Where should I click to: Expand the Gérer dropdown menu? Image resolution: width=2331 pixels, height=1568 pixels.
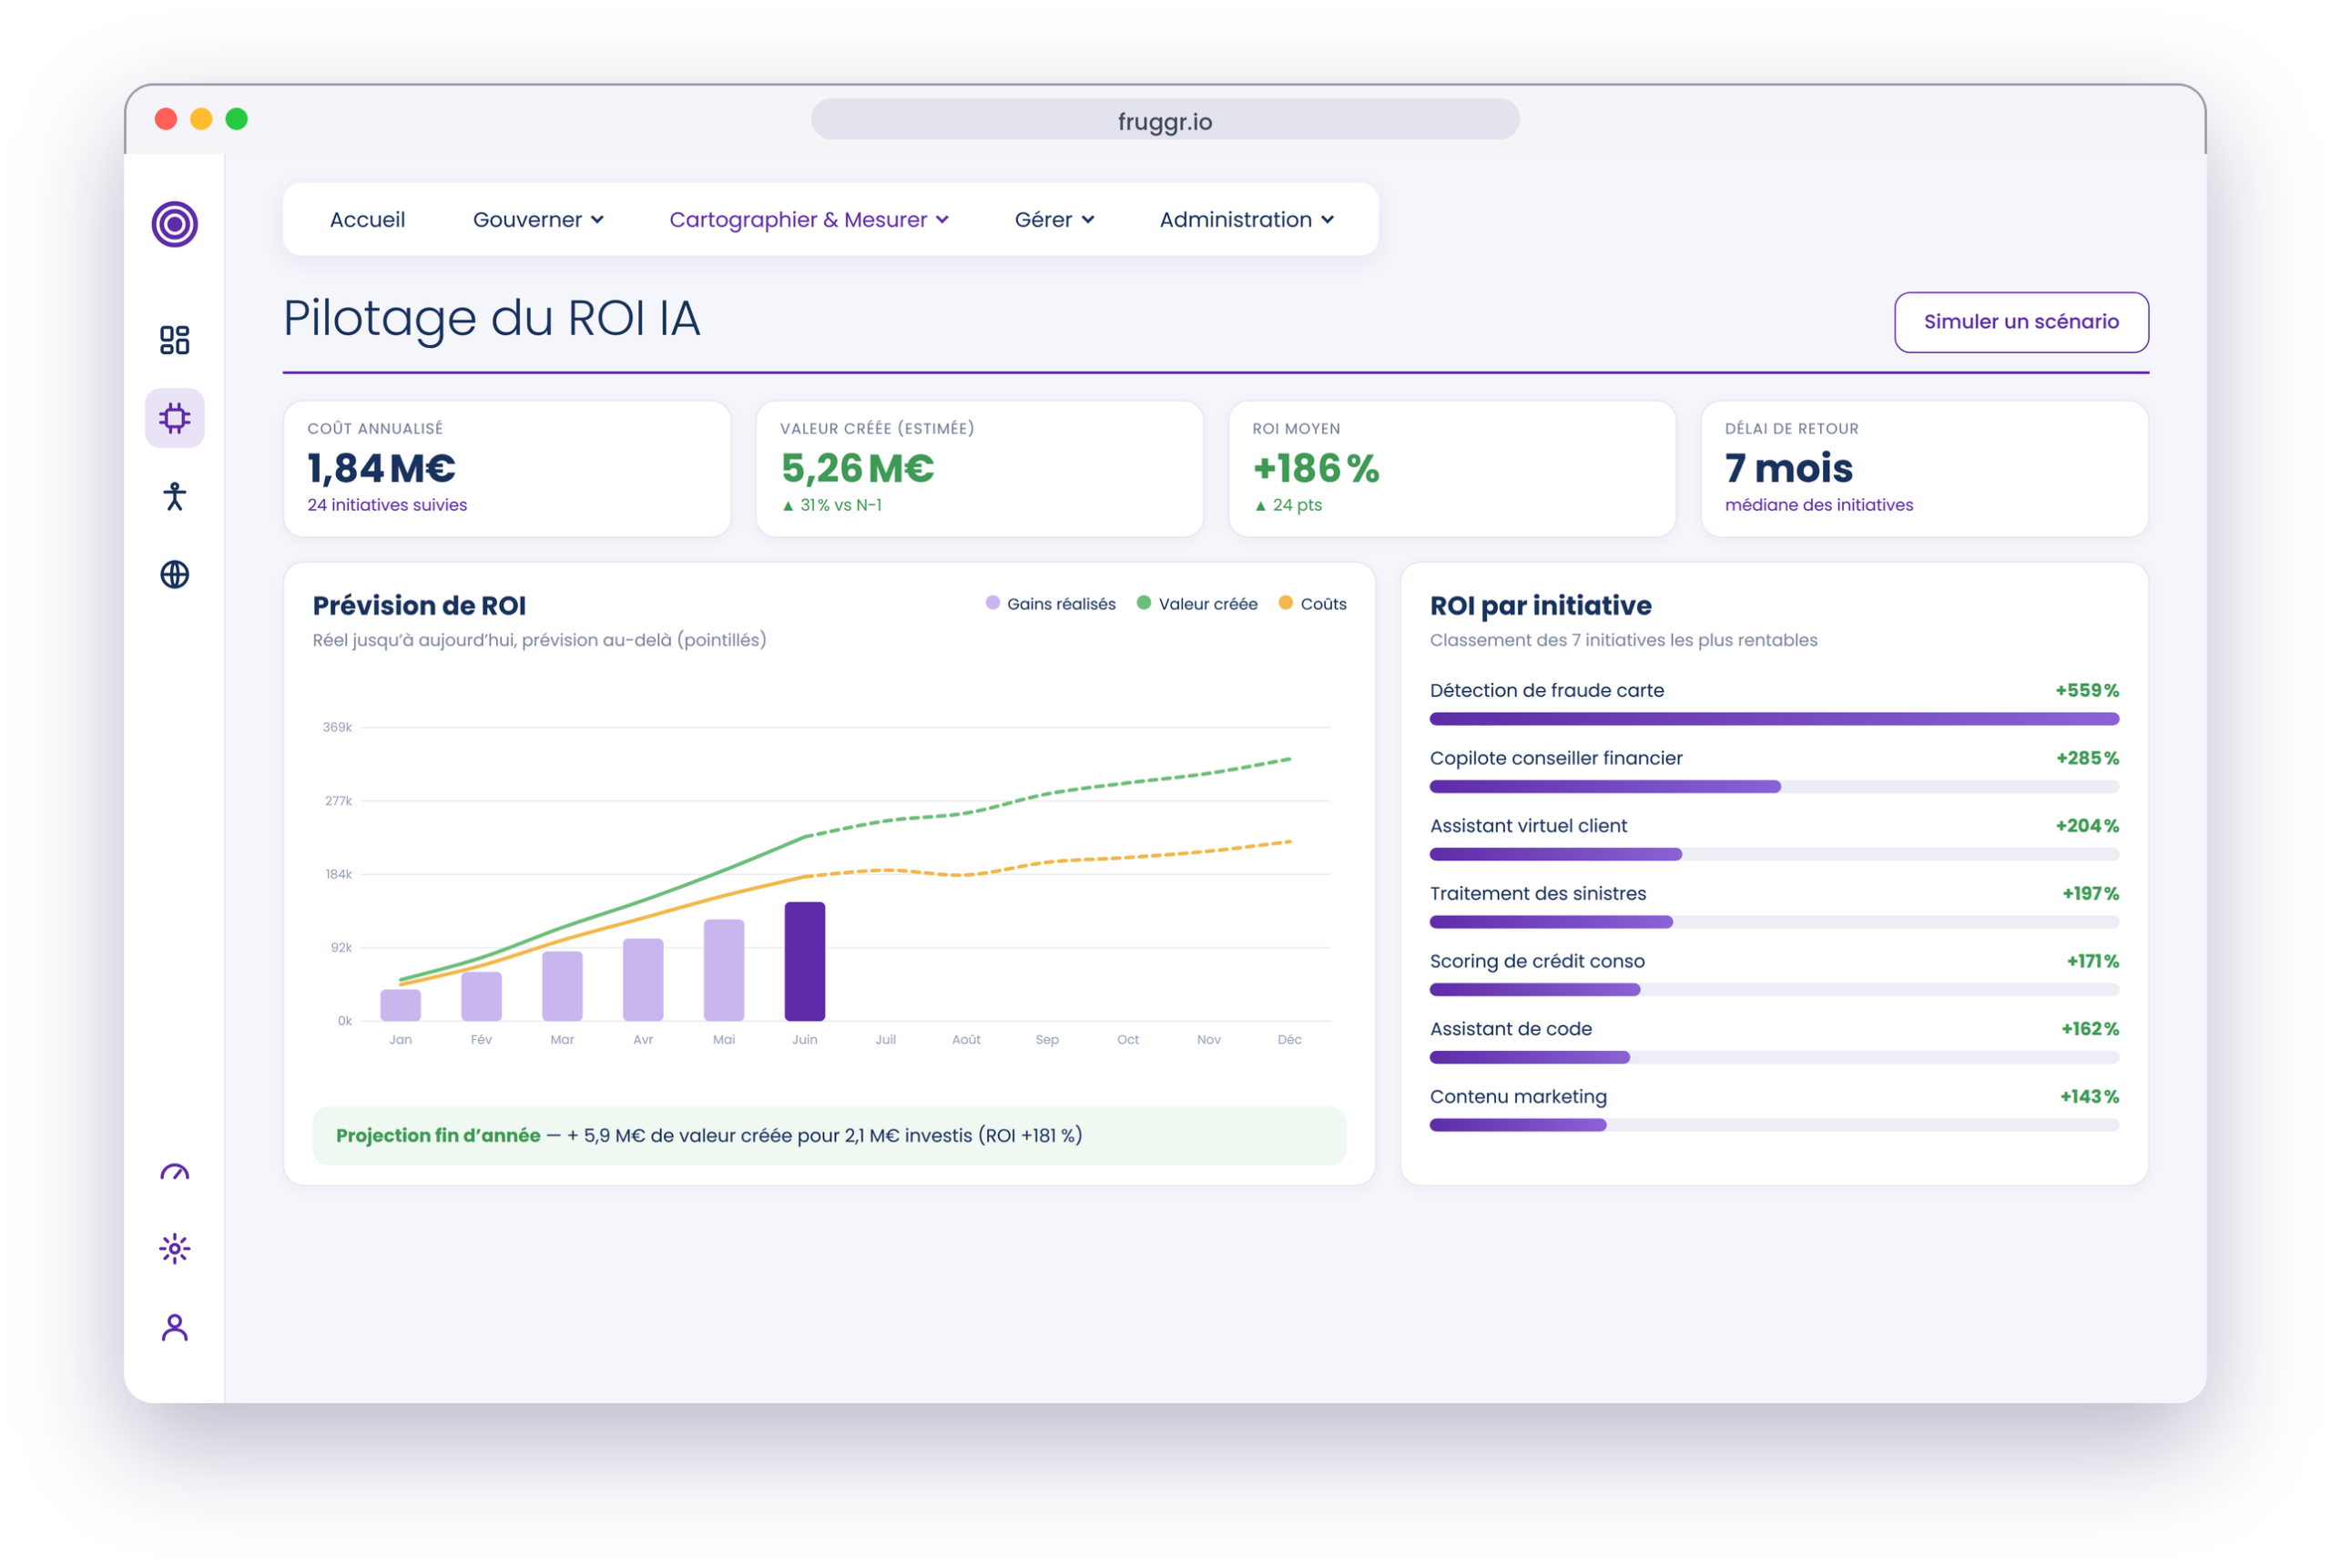coord(1054,220)
